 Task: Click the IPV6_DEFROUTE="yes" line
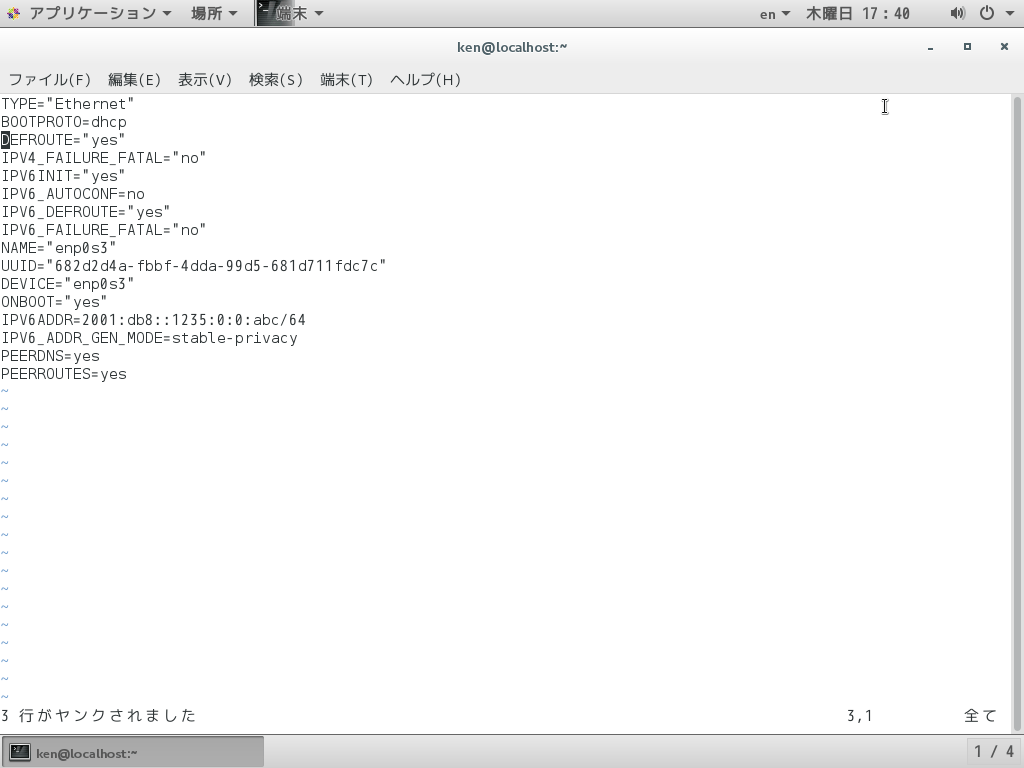click(x=86, y=212)
